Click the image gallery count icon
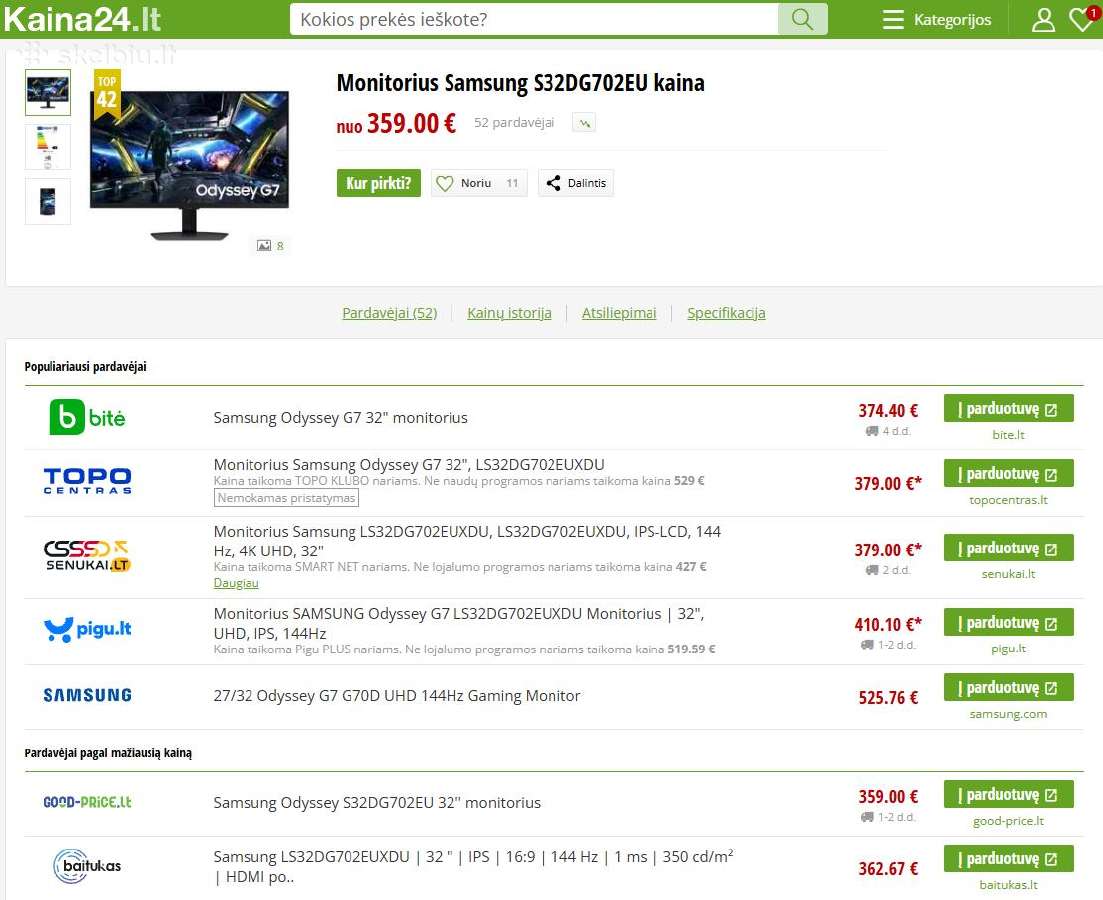Screen dimensions: 1103x900 [270, 246]
